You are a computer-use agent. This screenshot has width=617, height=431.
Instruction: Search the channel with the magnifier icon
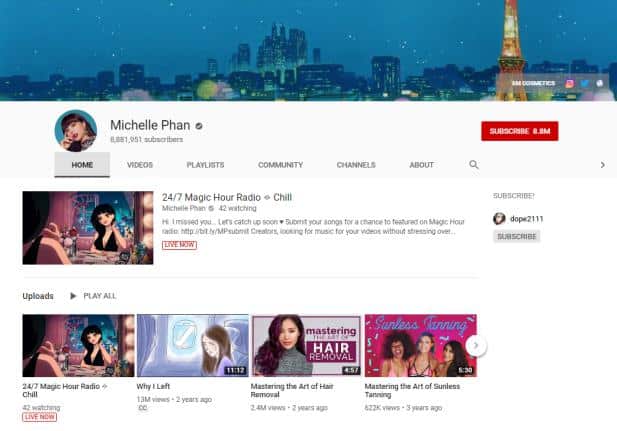[474, 165]
